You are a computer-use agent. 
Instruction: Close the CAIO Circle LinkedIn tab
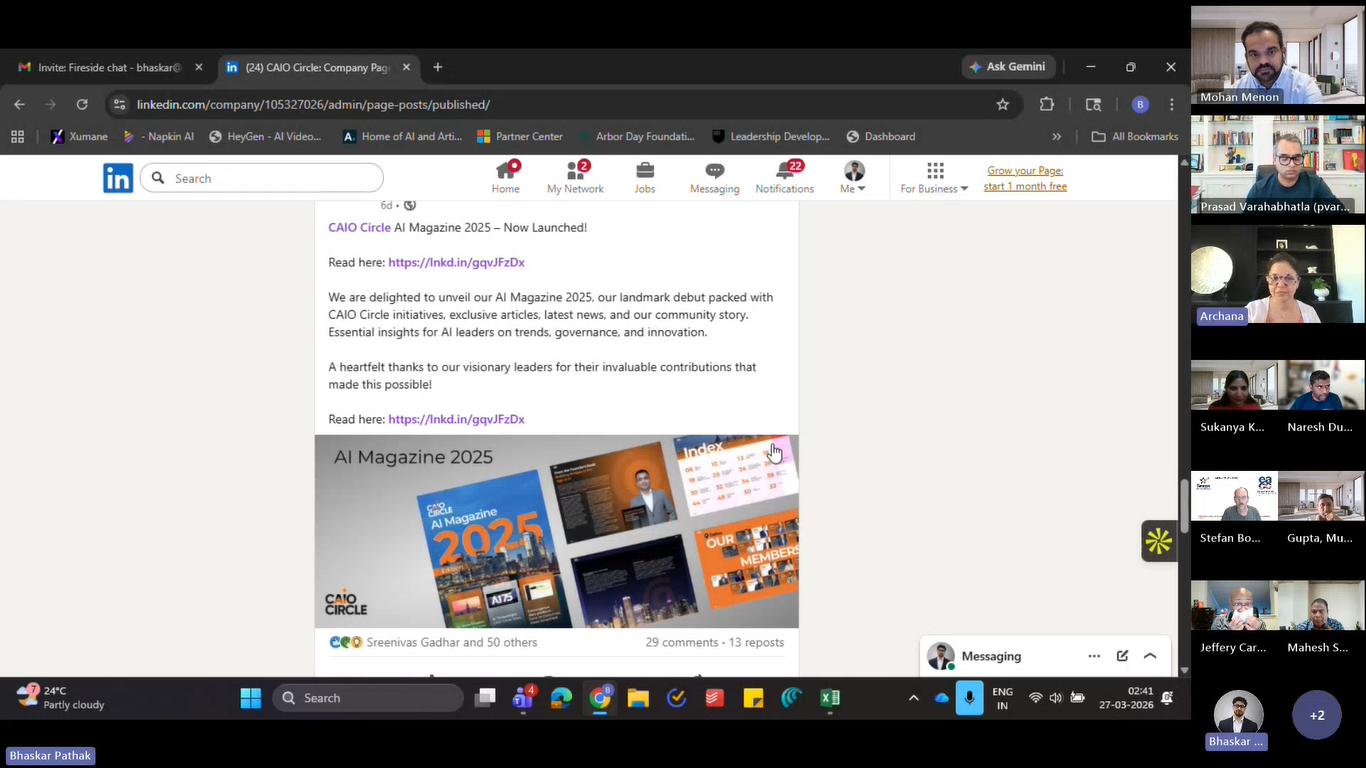click(406, 67)
